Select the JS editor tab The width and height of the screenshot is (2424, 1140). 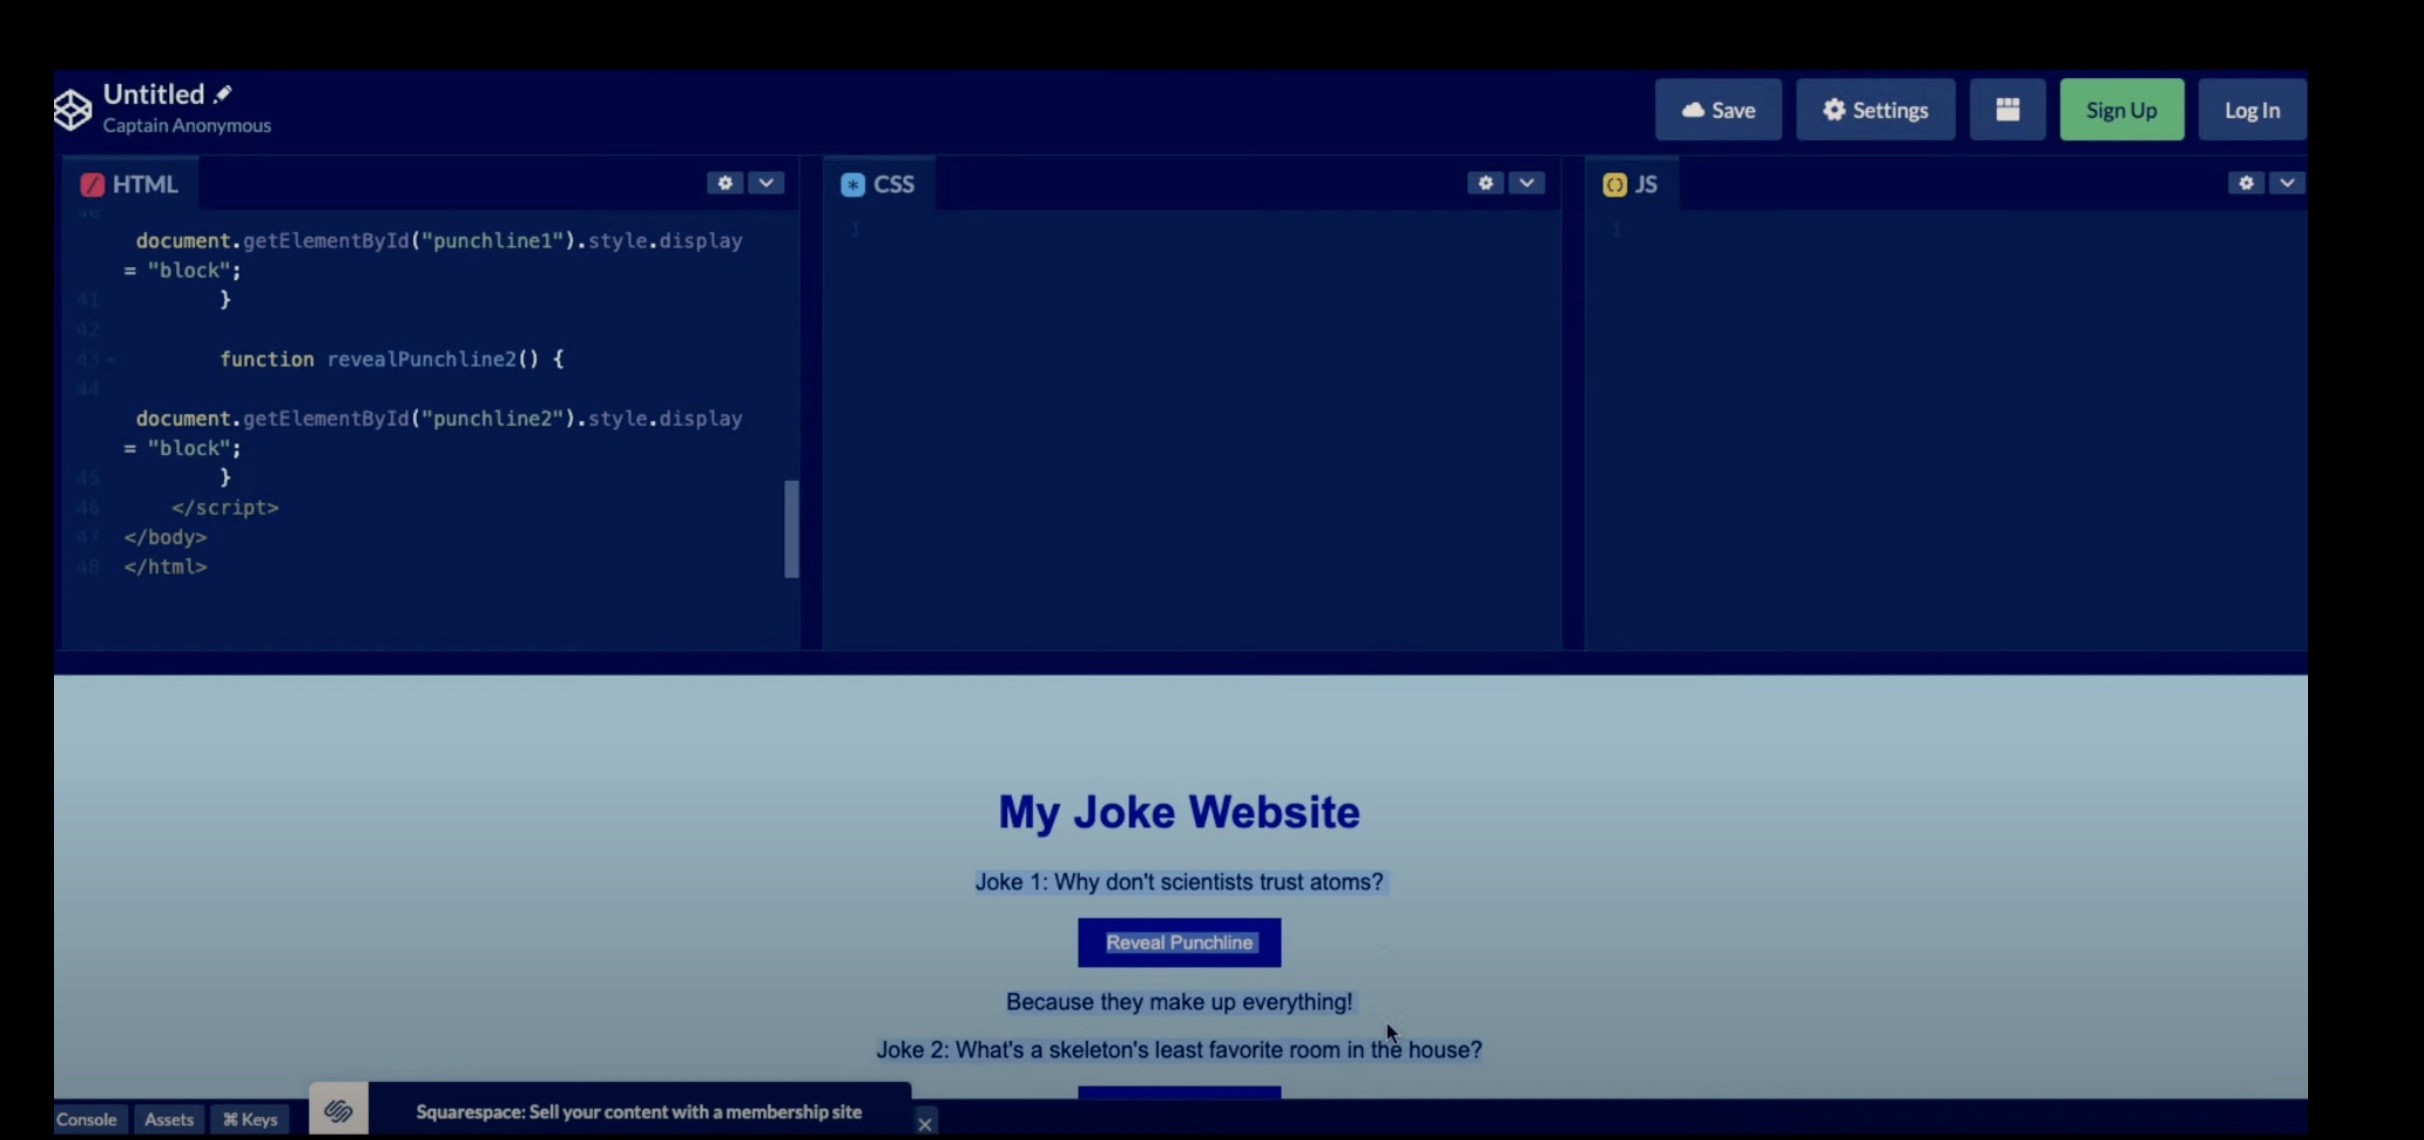[x=1631, y=184]
